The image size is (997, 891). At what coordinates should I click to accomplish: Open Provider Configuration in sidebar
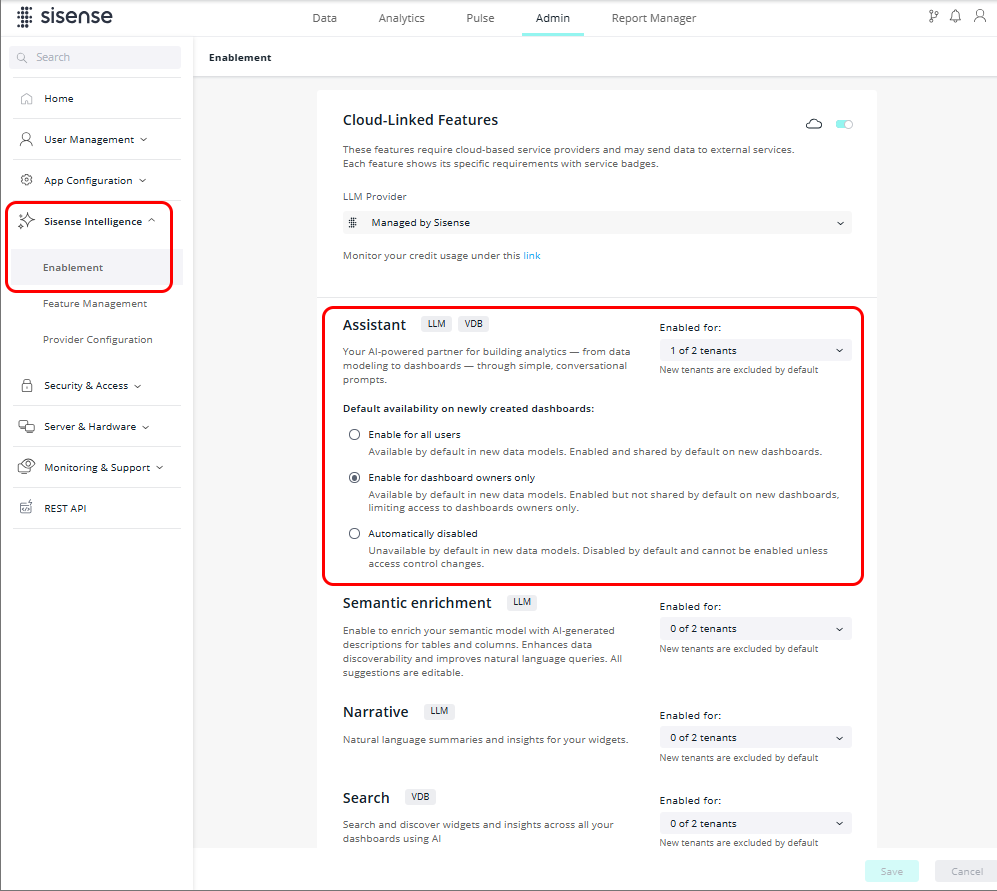[x=97, y=340]
